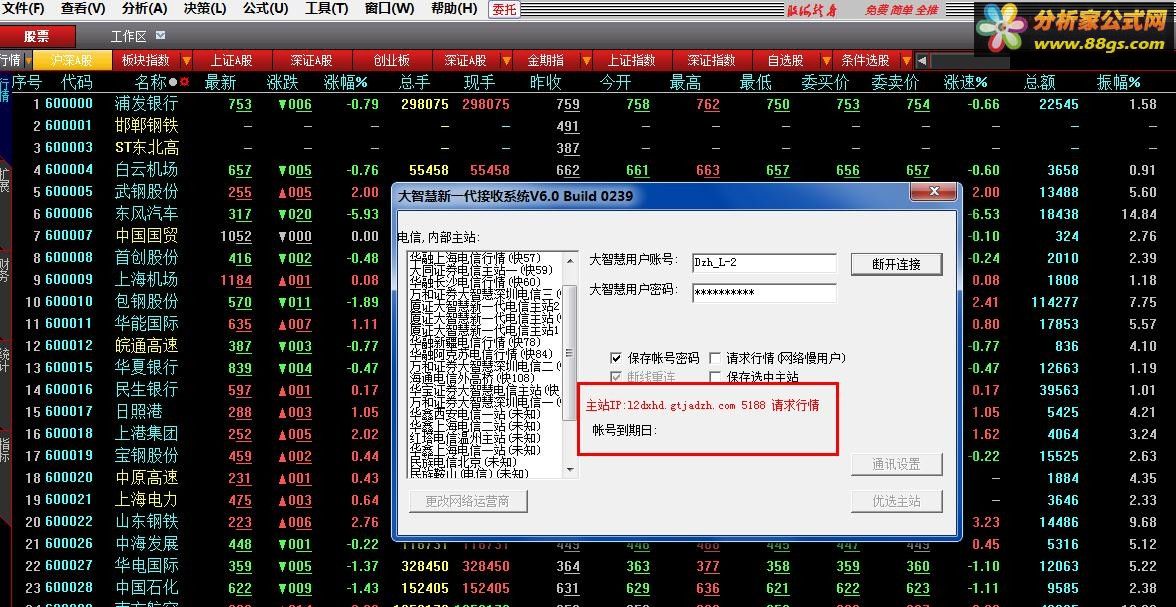Open the 工作区 dropdown icon
Image resolution: width=1176 pixels, height=607 pixels.
point(160,35)
